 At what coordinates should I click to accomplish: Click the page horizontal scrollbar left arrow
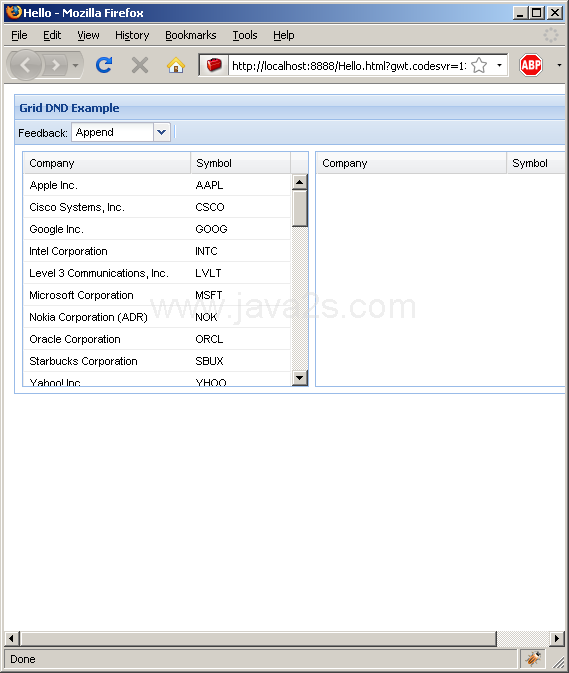point(12,638)
